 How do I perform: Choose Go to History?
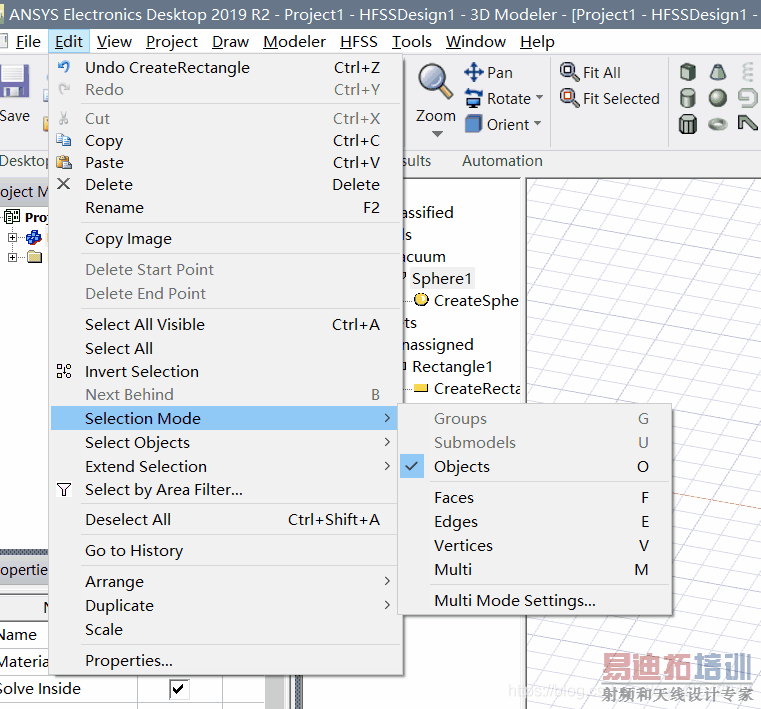pos(226,550)
